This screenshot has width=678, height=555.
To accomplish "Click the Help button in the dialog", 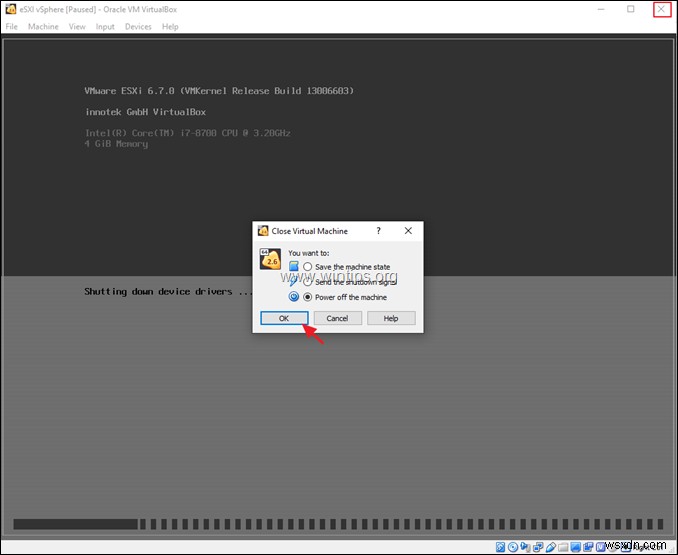I will coord(391,318).
